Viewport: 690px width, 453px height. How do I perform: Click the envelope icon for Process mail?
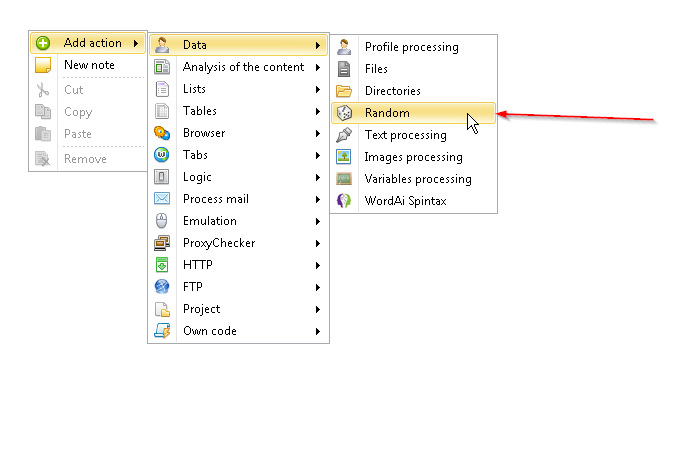point(162,199)
